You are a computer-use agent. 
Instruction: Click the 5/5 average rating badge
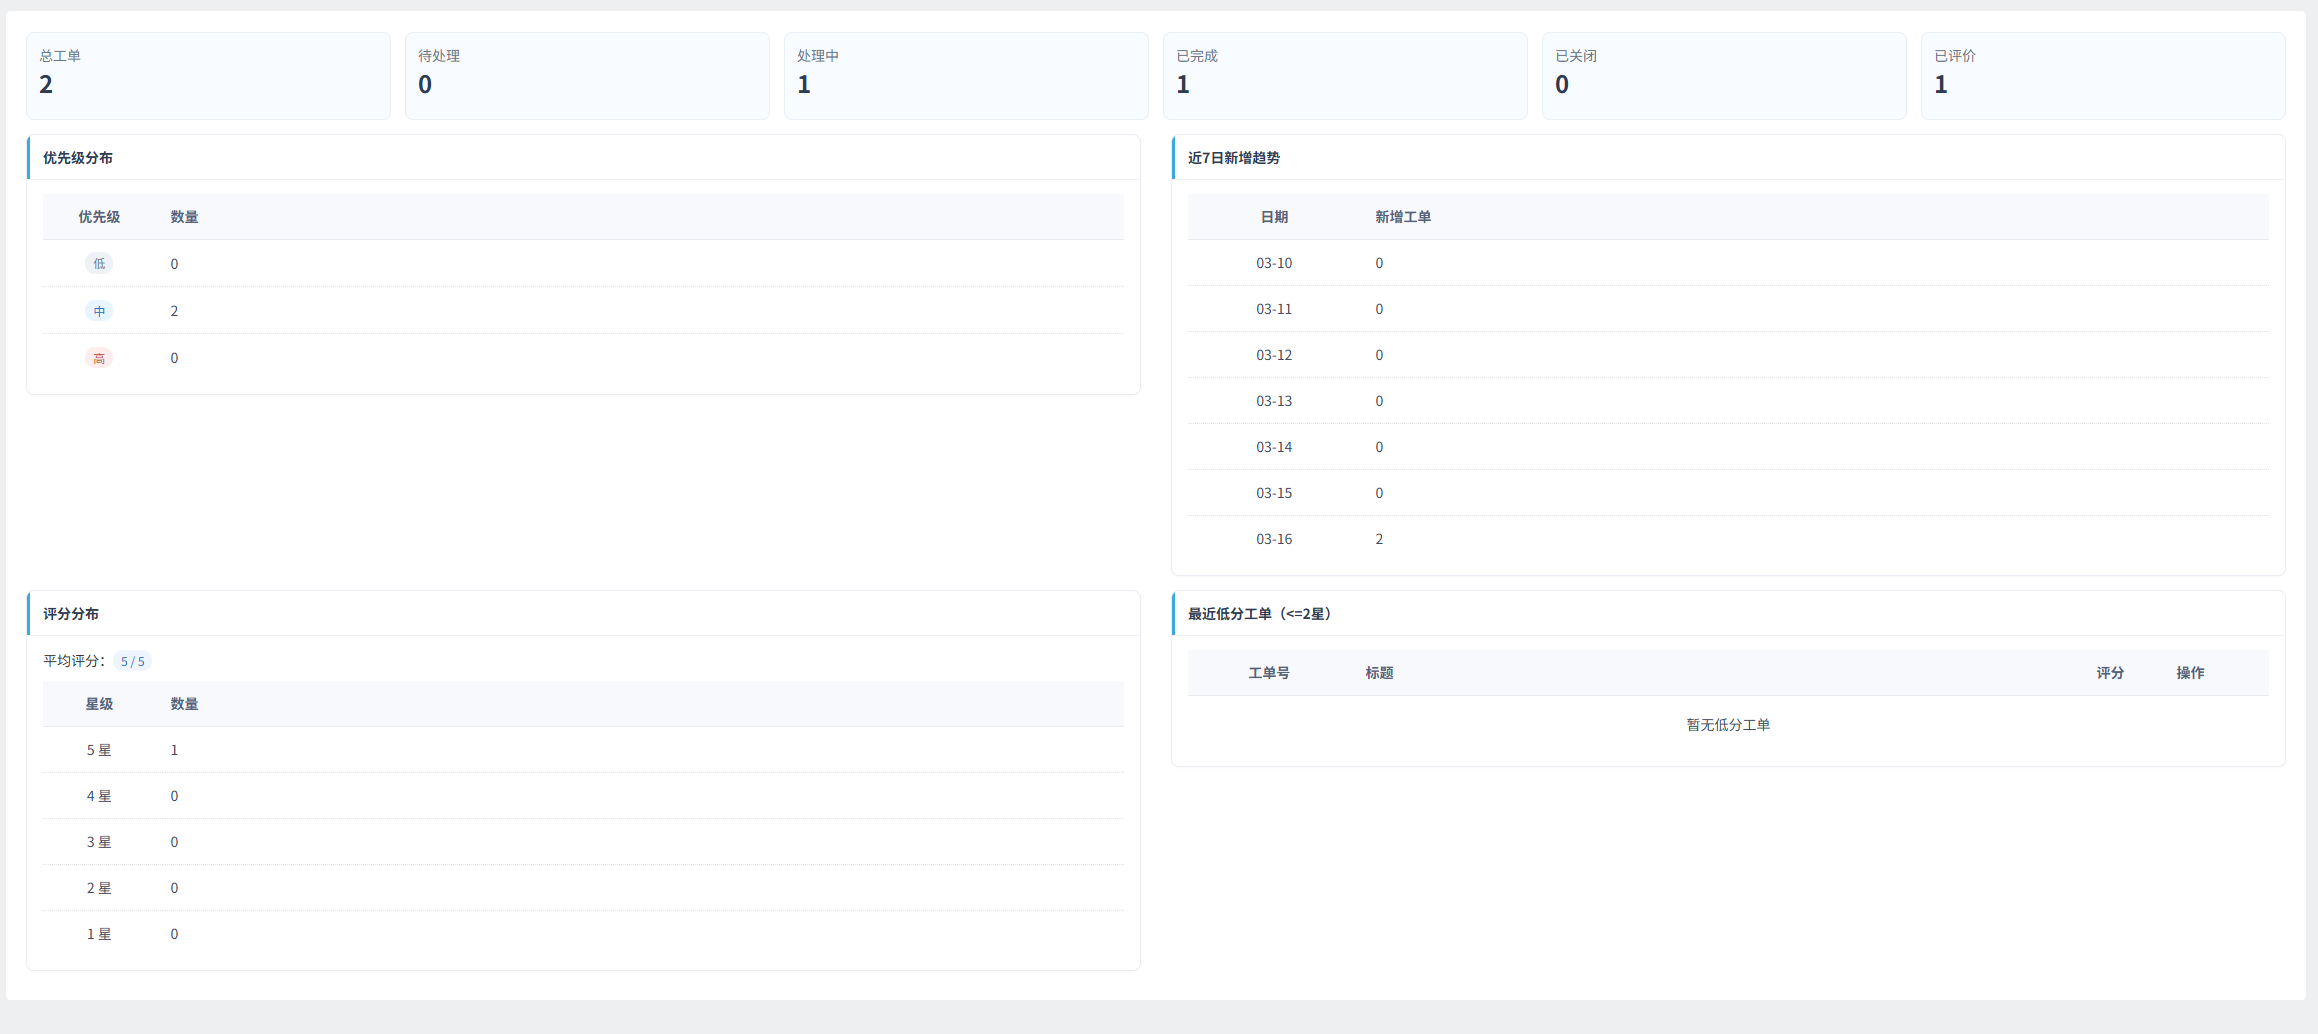[132, 661]
